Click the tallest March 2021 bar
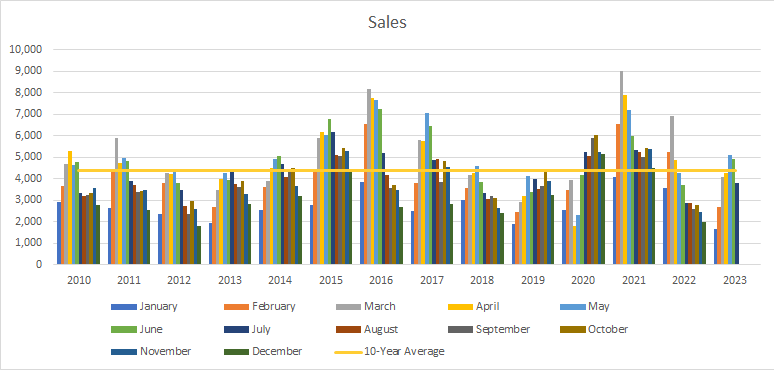The height and width of the screenshot is (370, 774). click(x=621, y=168)
